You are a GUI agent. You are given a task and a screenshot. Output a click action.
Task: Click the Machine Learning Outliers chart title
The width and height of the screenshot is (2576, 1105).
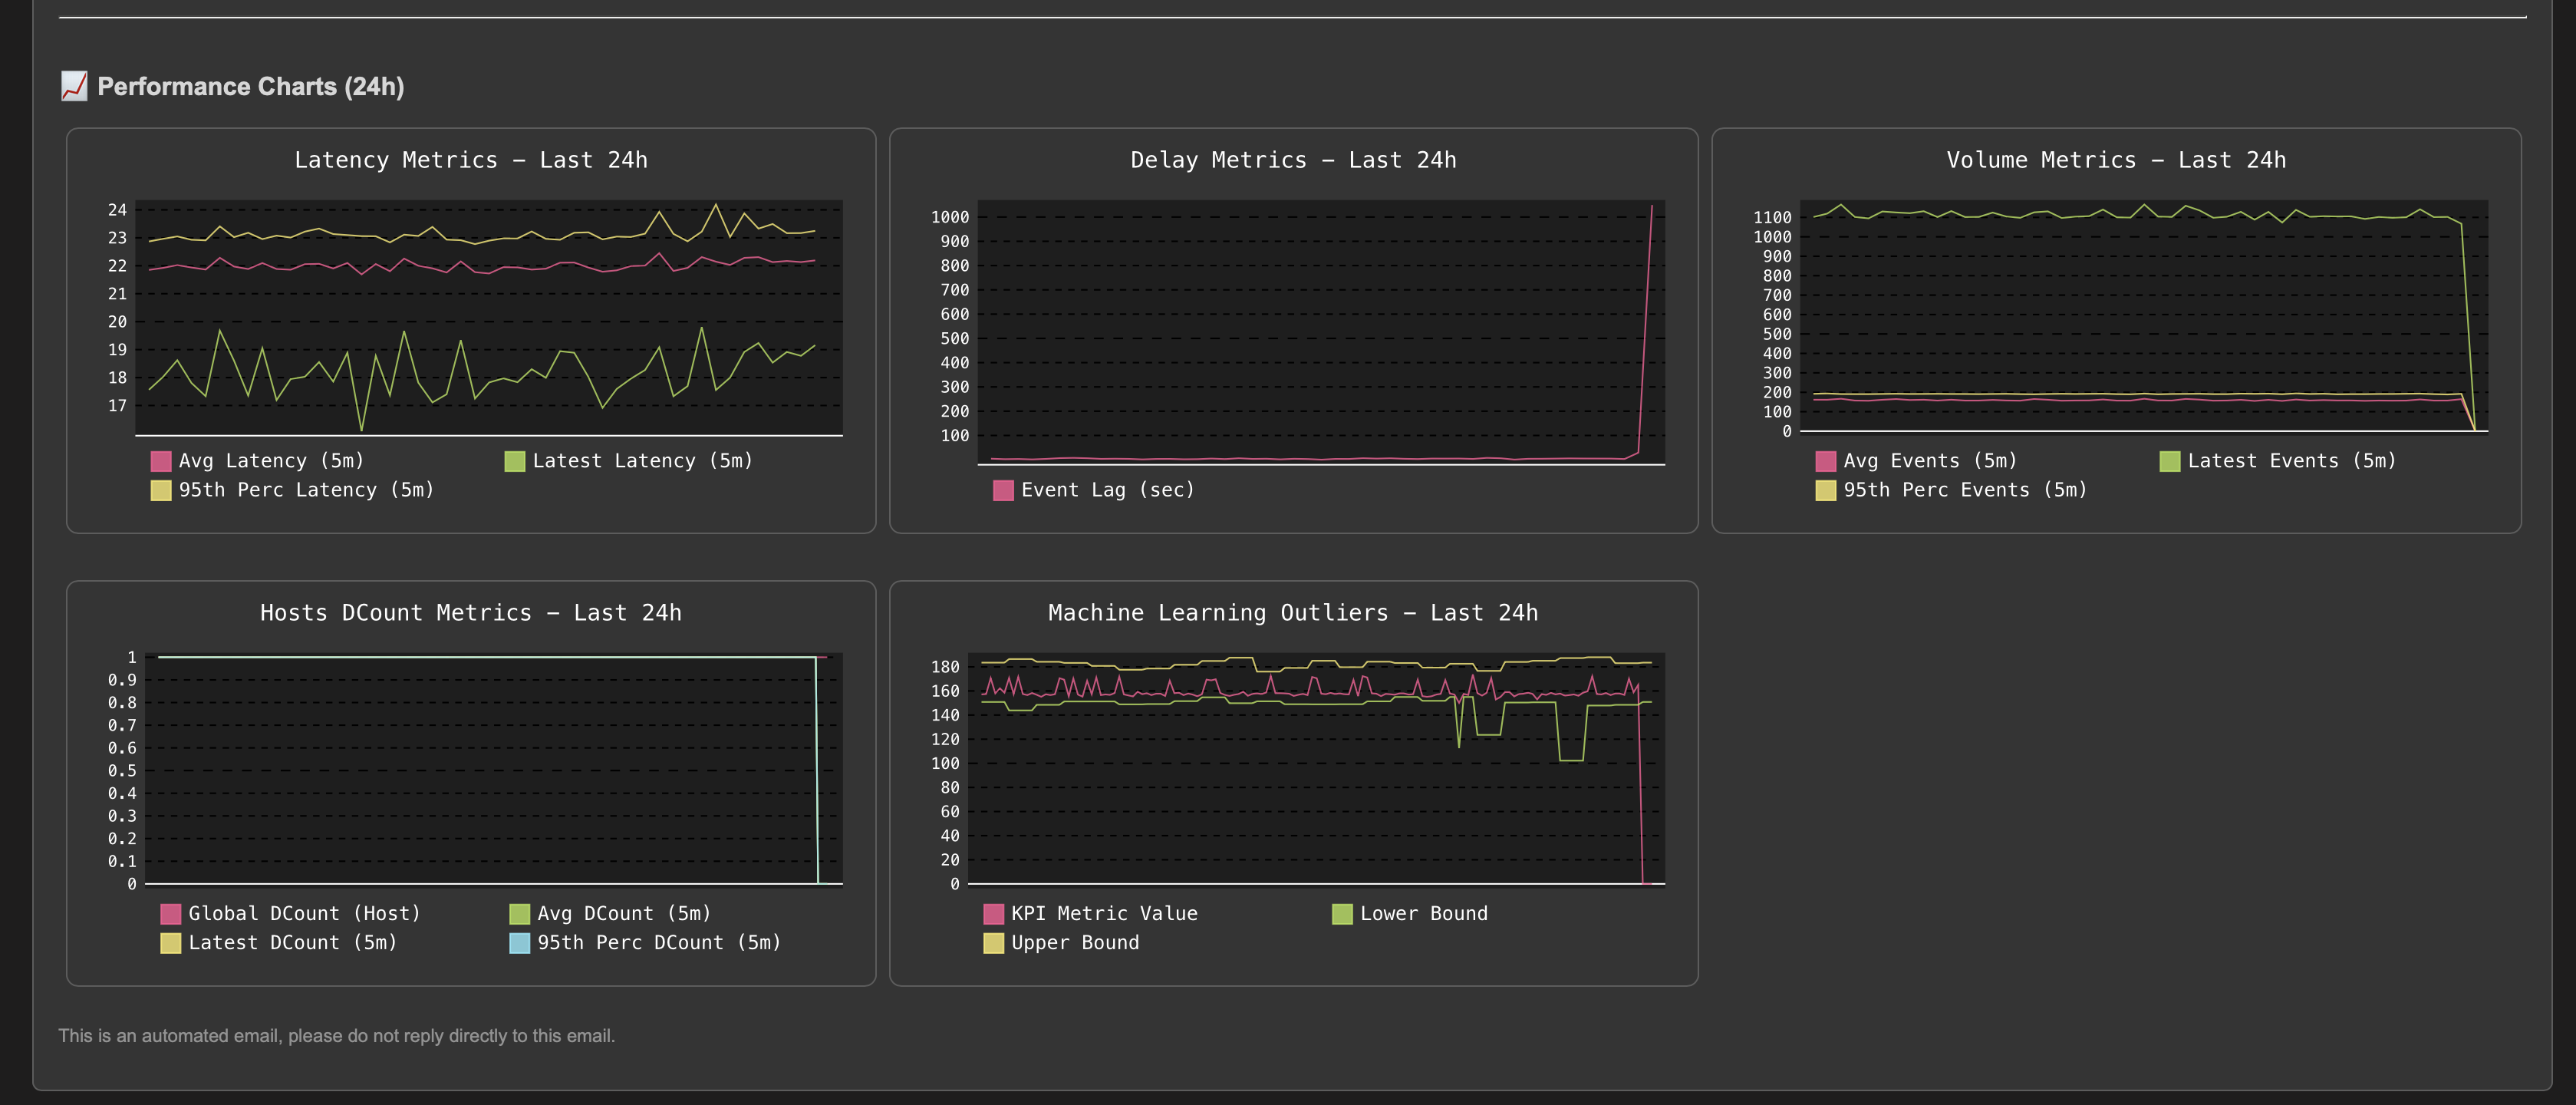(1293, 613)
